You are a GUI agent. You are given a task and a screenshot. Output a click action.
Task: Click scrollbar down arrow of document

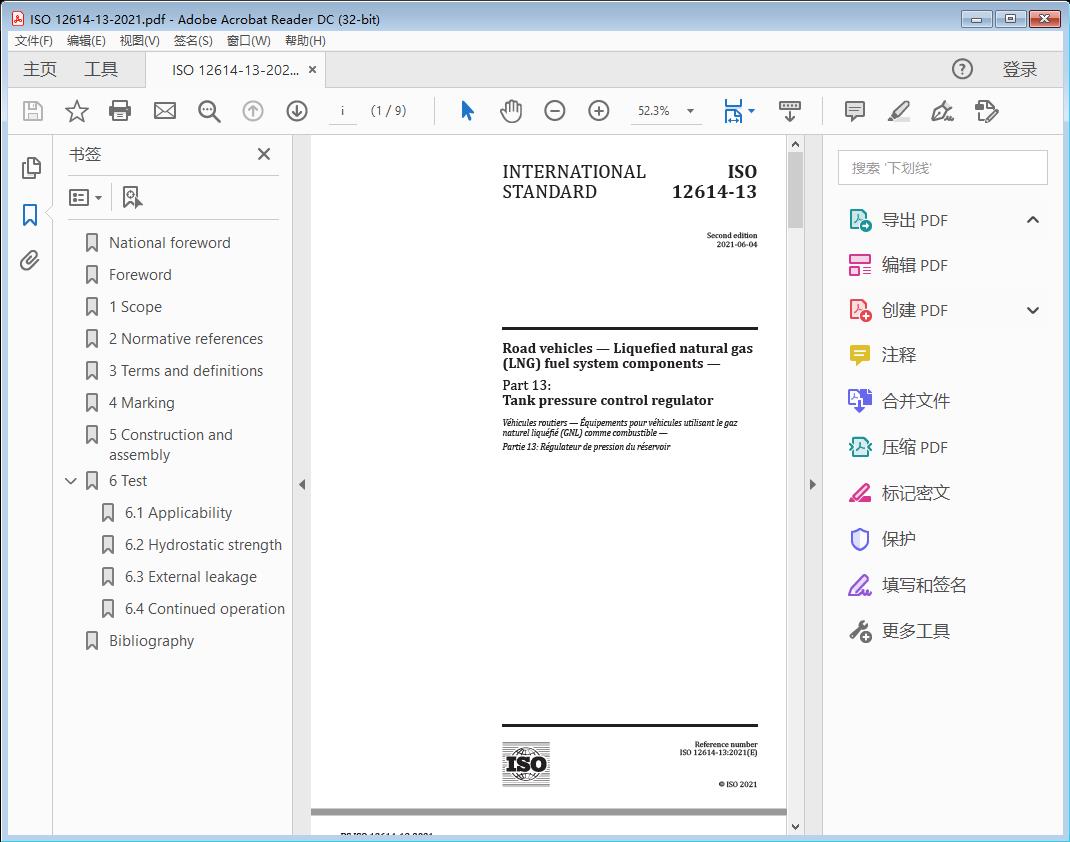(x=795, y=826)
